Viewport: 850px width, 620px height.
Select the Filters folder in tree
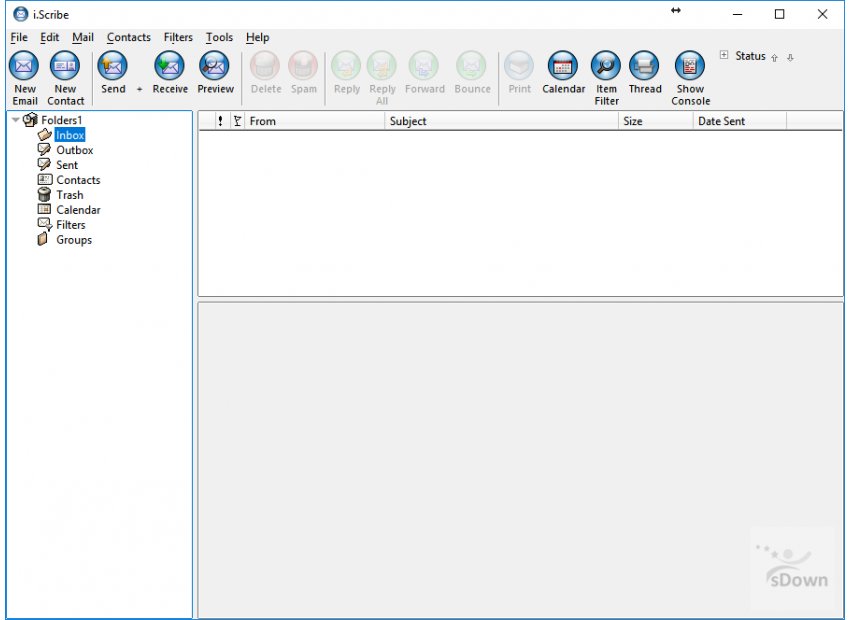pos(70,225)
